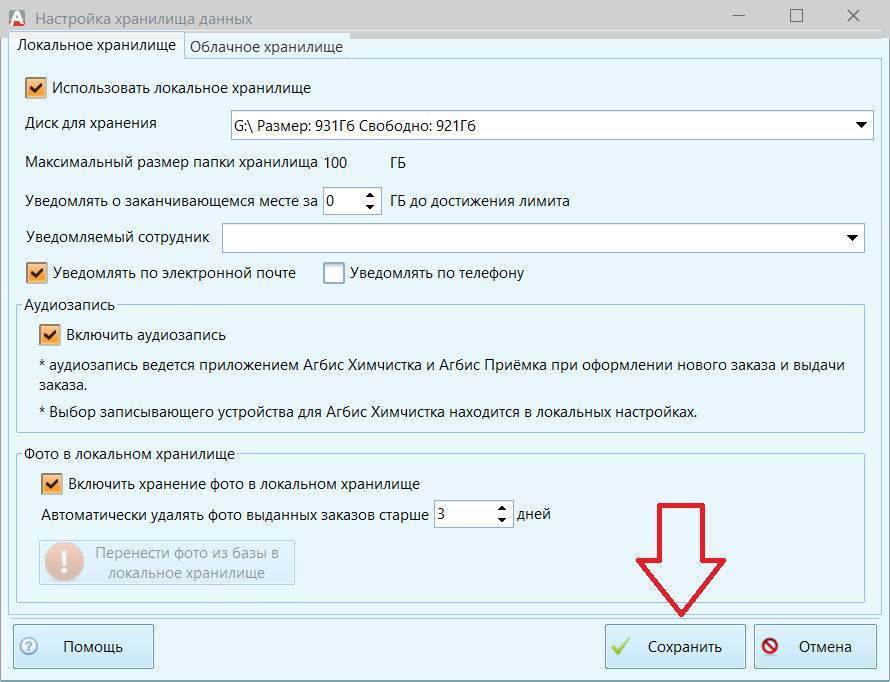Open the Облачное хранилище tab
The image size is (890, 682).
coord(266,47)
